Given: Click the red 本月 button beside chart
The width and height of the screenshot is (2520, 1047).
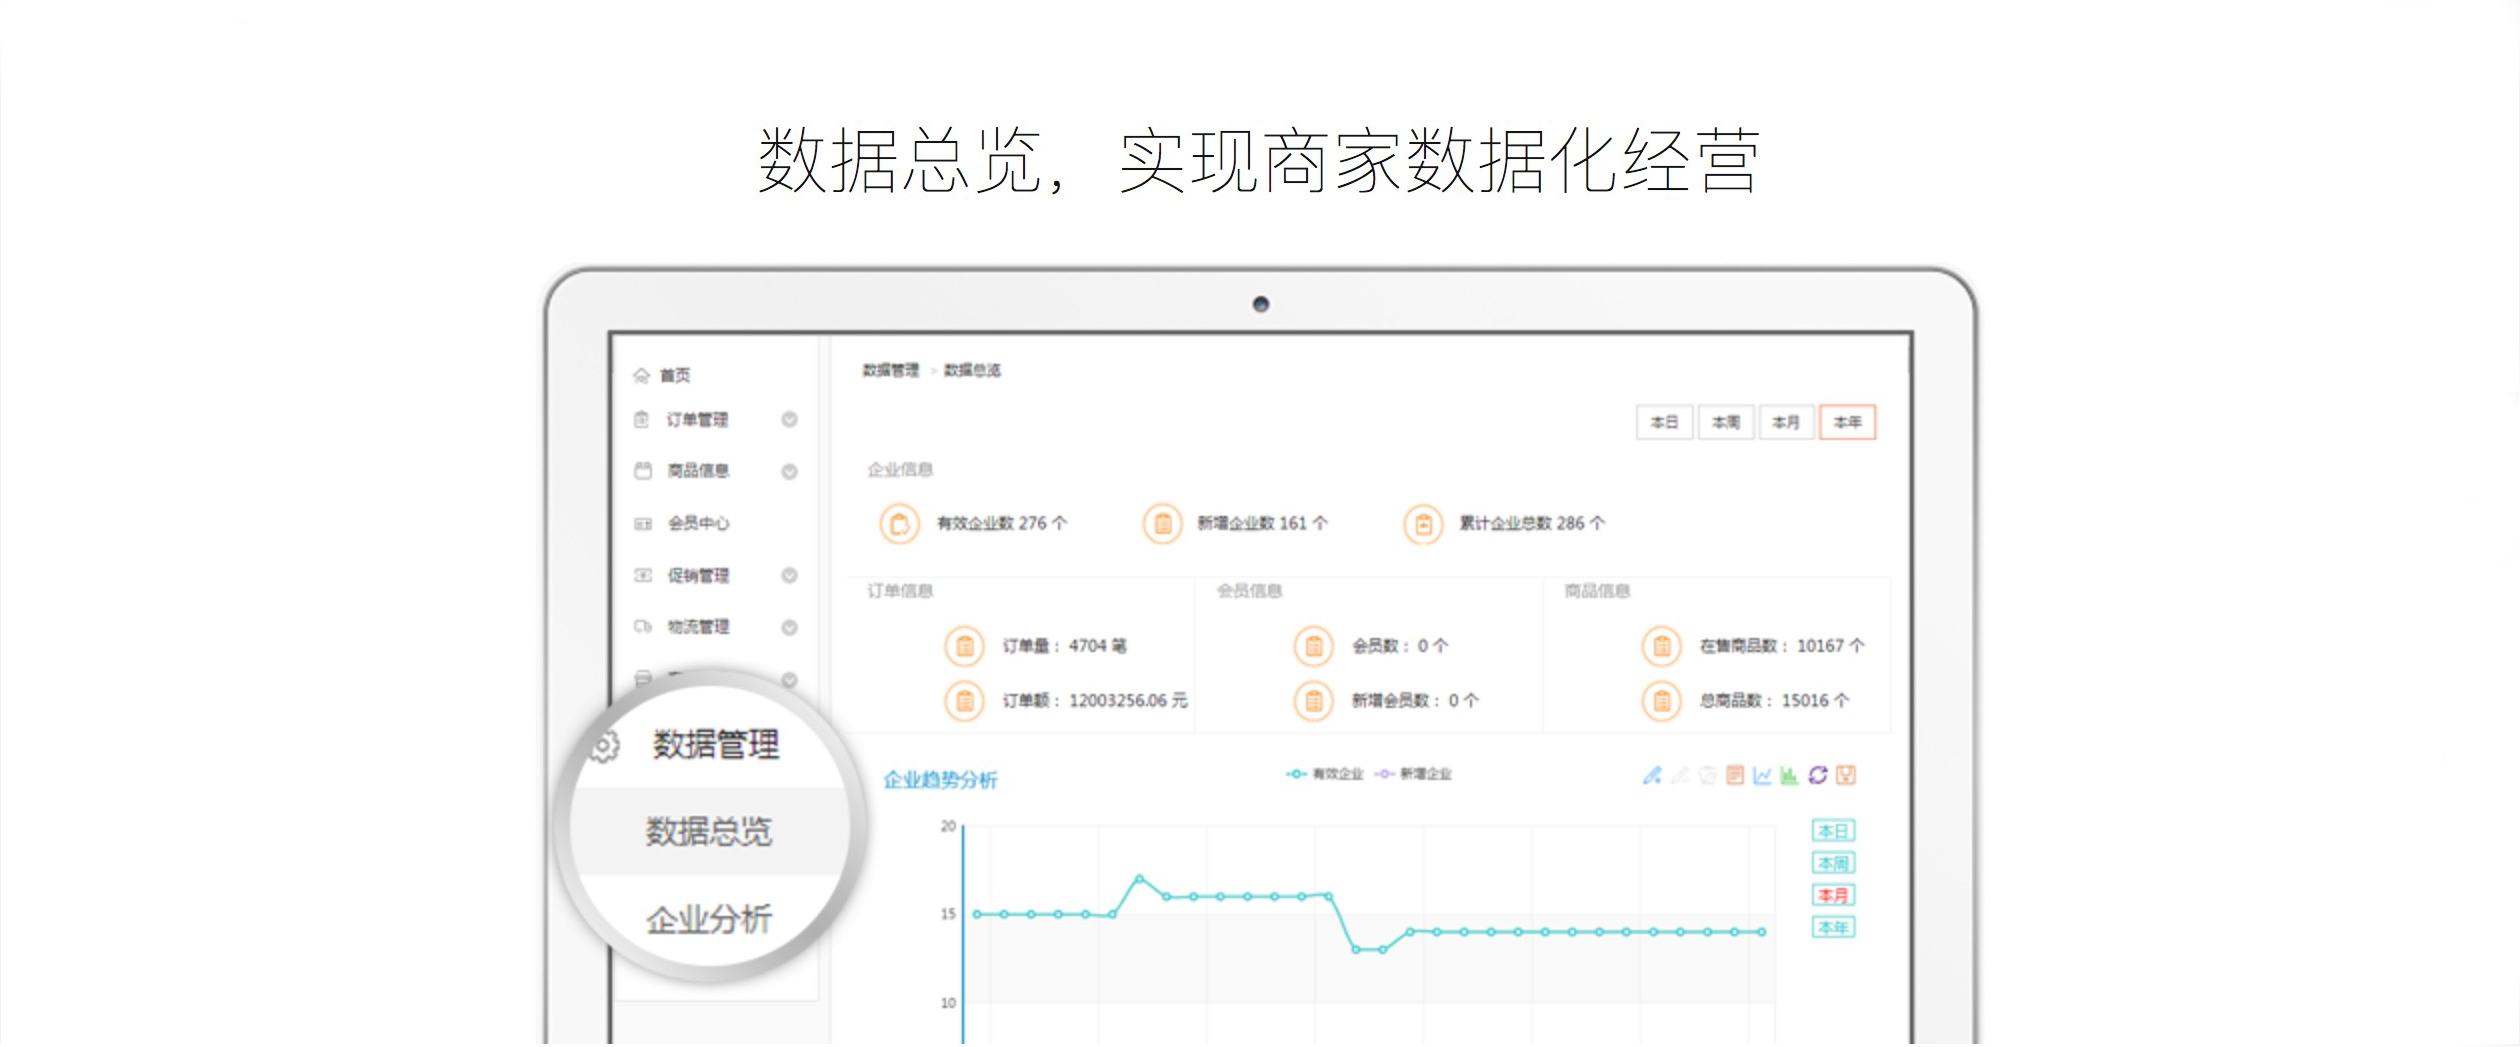Looking at the screenshot, I should pos(1833,896).
